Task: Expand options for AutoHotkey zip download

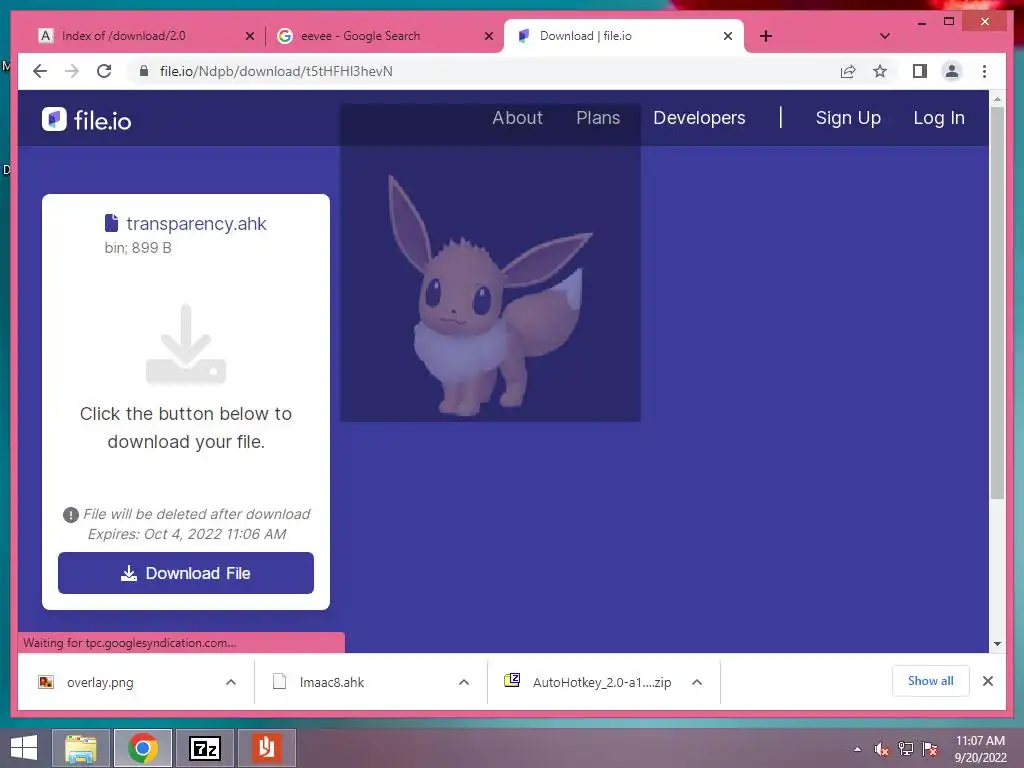Action: 697,682
